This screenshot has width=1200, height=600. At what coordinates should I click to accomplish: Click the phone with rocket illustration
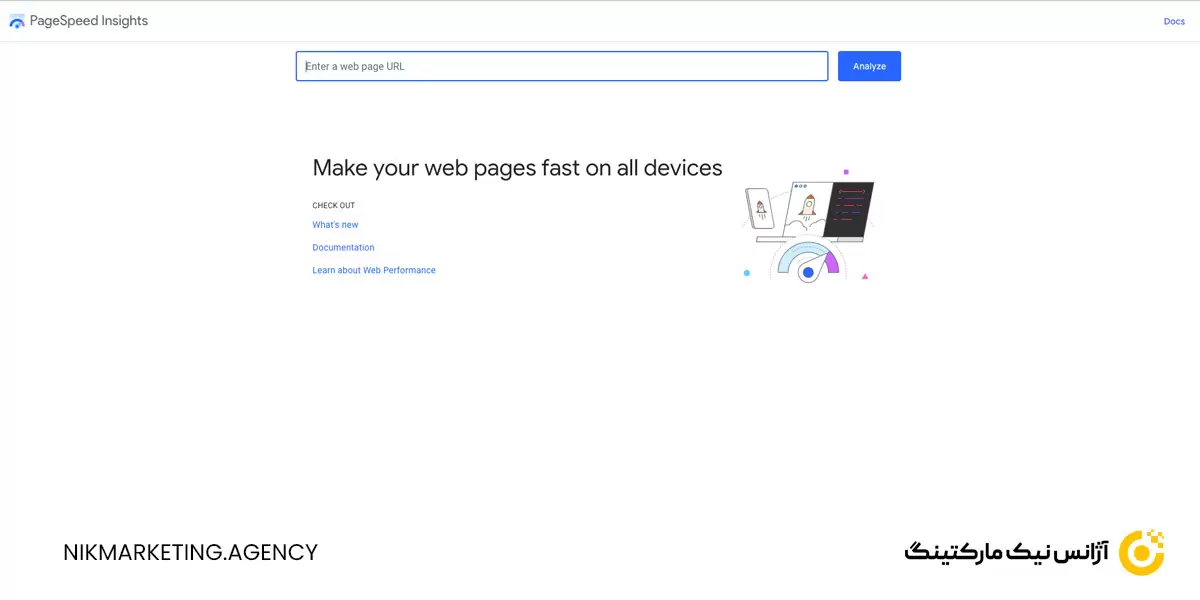[x=761, y=209]
